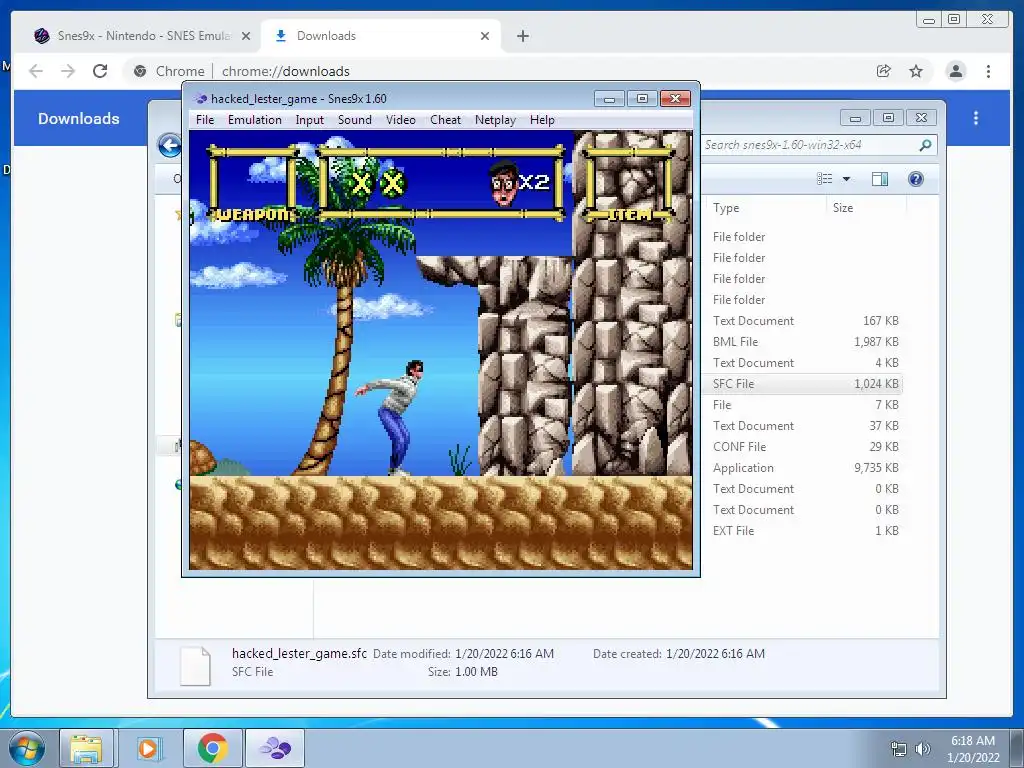Image resolution: width=1024 pixels, height=768 pixels.
Task: Change the Explorer view icon
Action: [825, 179]
